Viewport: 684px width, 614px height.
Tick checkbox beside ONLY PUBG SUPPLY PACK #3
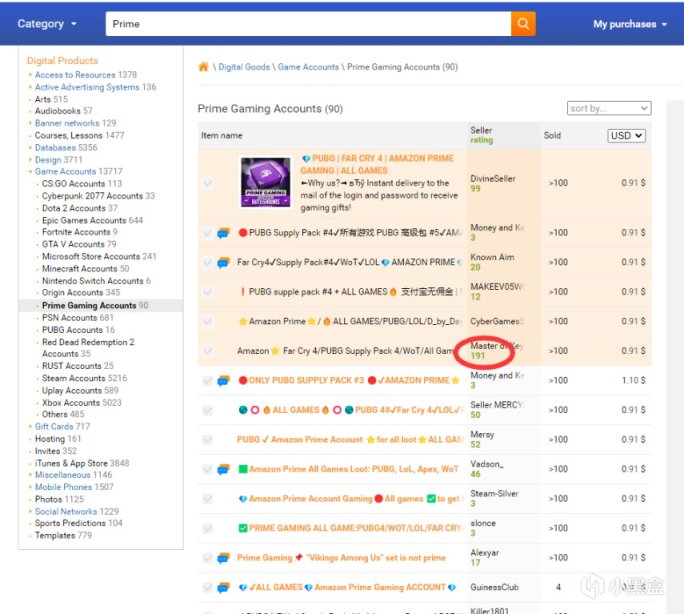[208, 381]
